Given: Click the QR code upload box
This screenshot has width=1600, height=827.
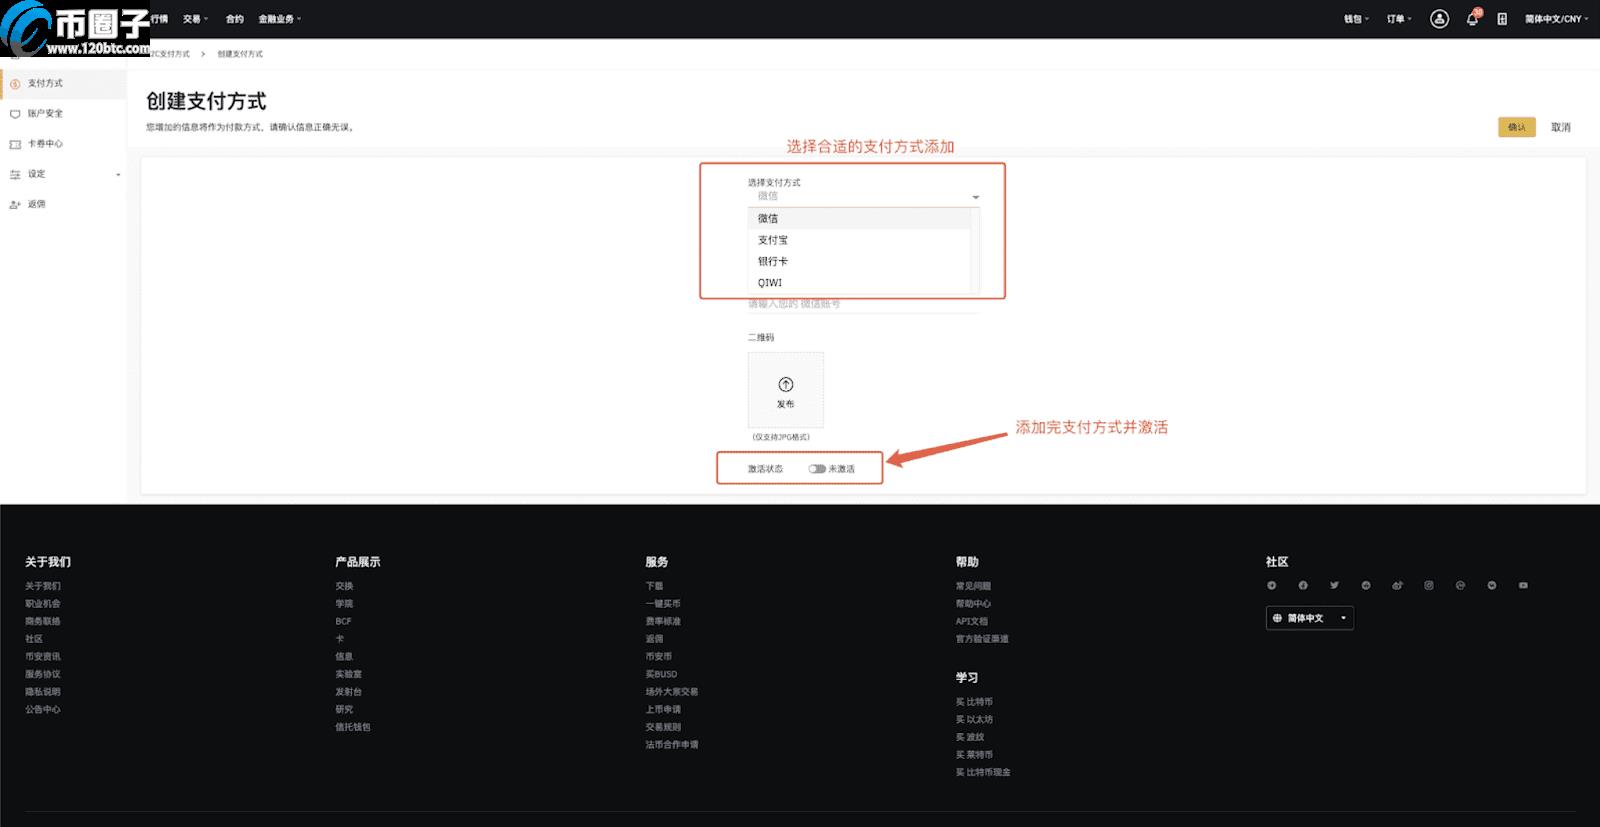Looking at the screenshot, I should (786, 390).
